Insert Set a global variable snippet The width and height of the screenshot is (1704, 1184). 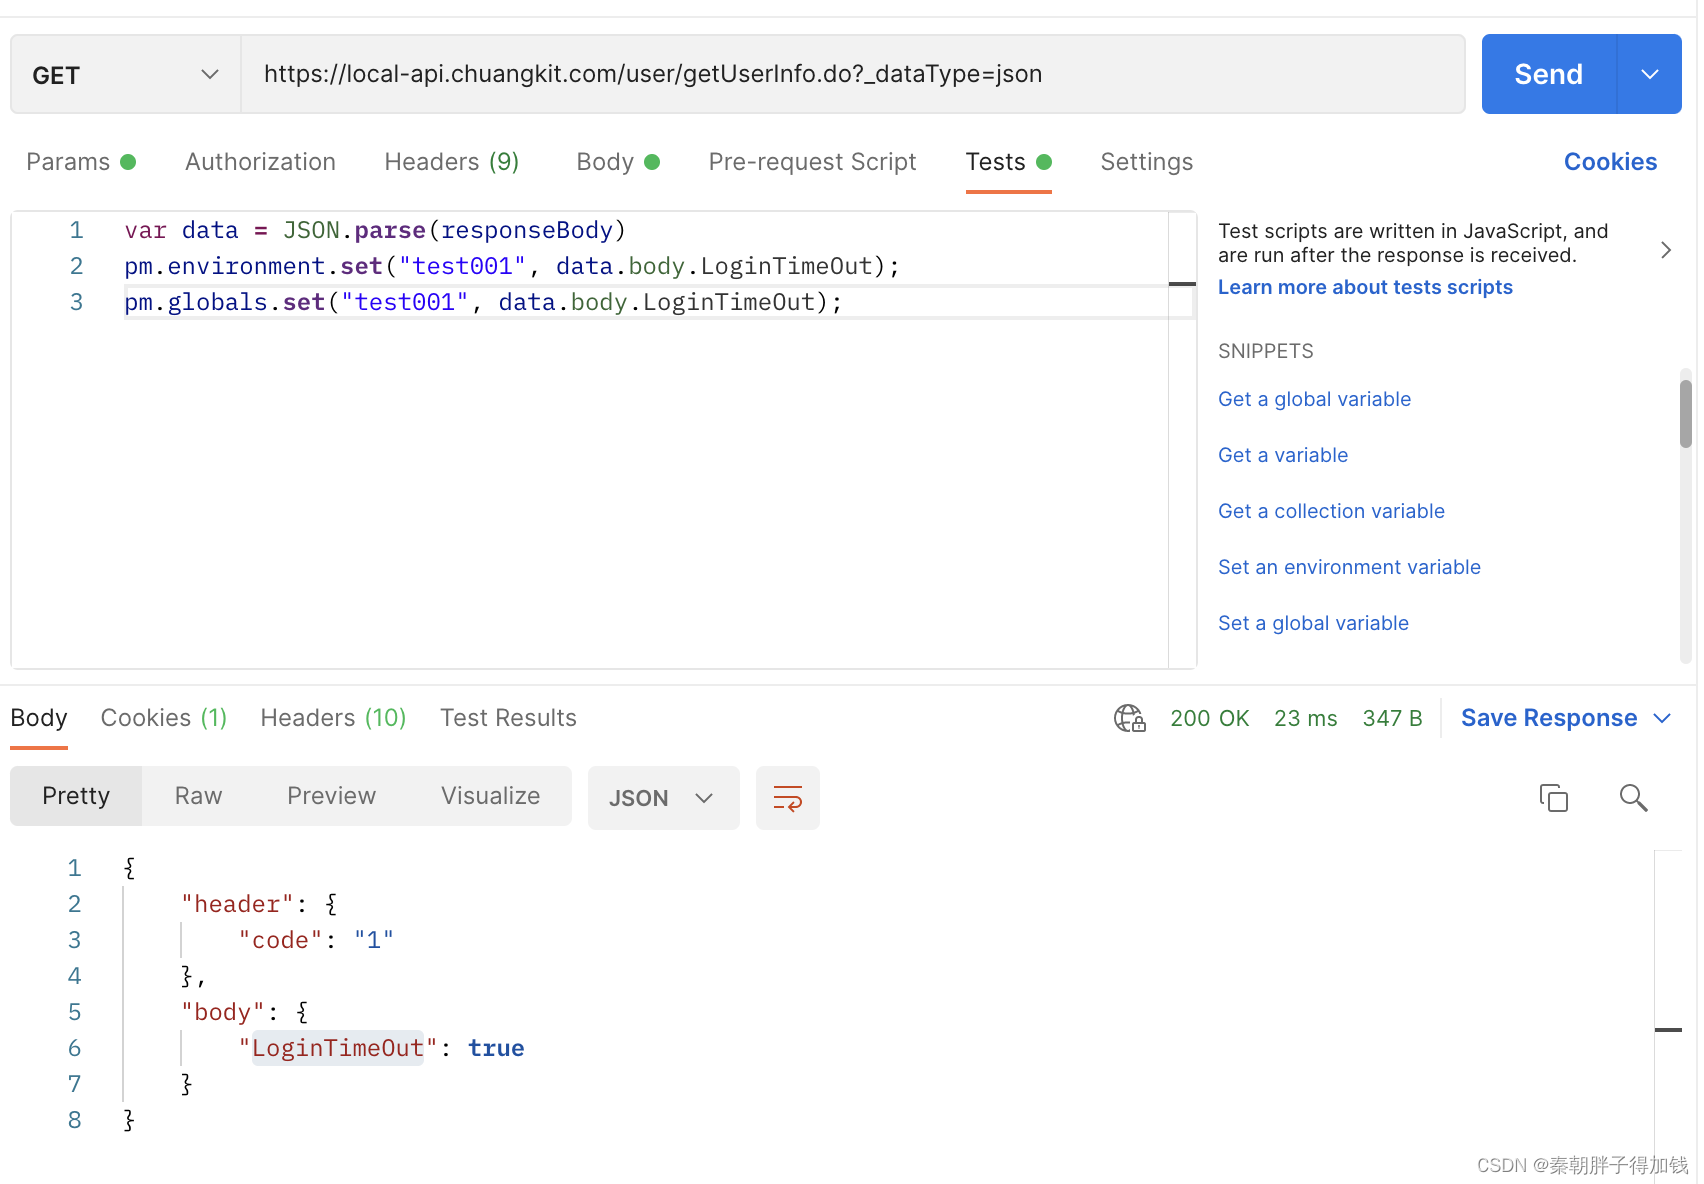coord(1313,623)
